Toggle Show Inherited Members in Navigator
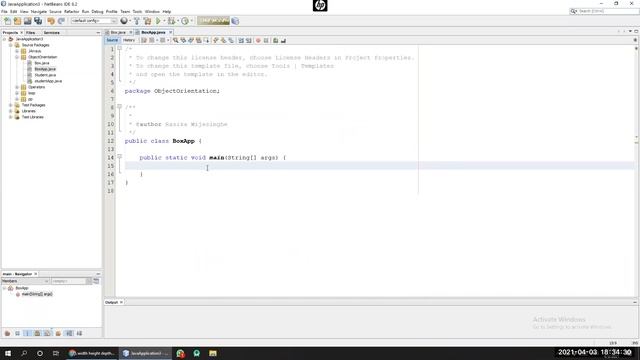This screenshot has height=360, width=640. tap(7, 333)
